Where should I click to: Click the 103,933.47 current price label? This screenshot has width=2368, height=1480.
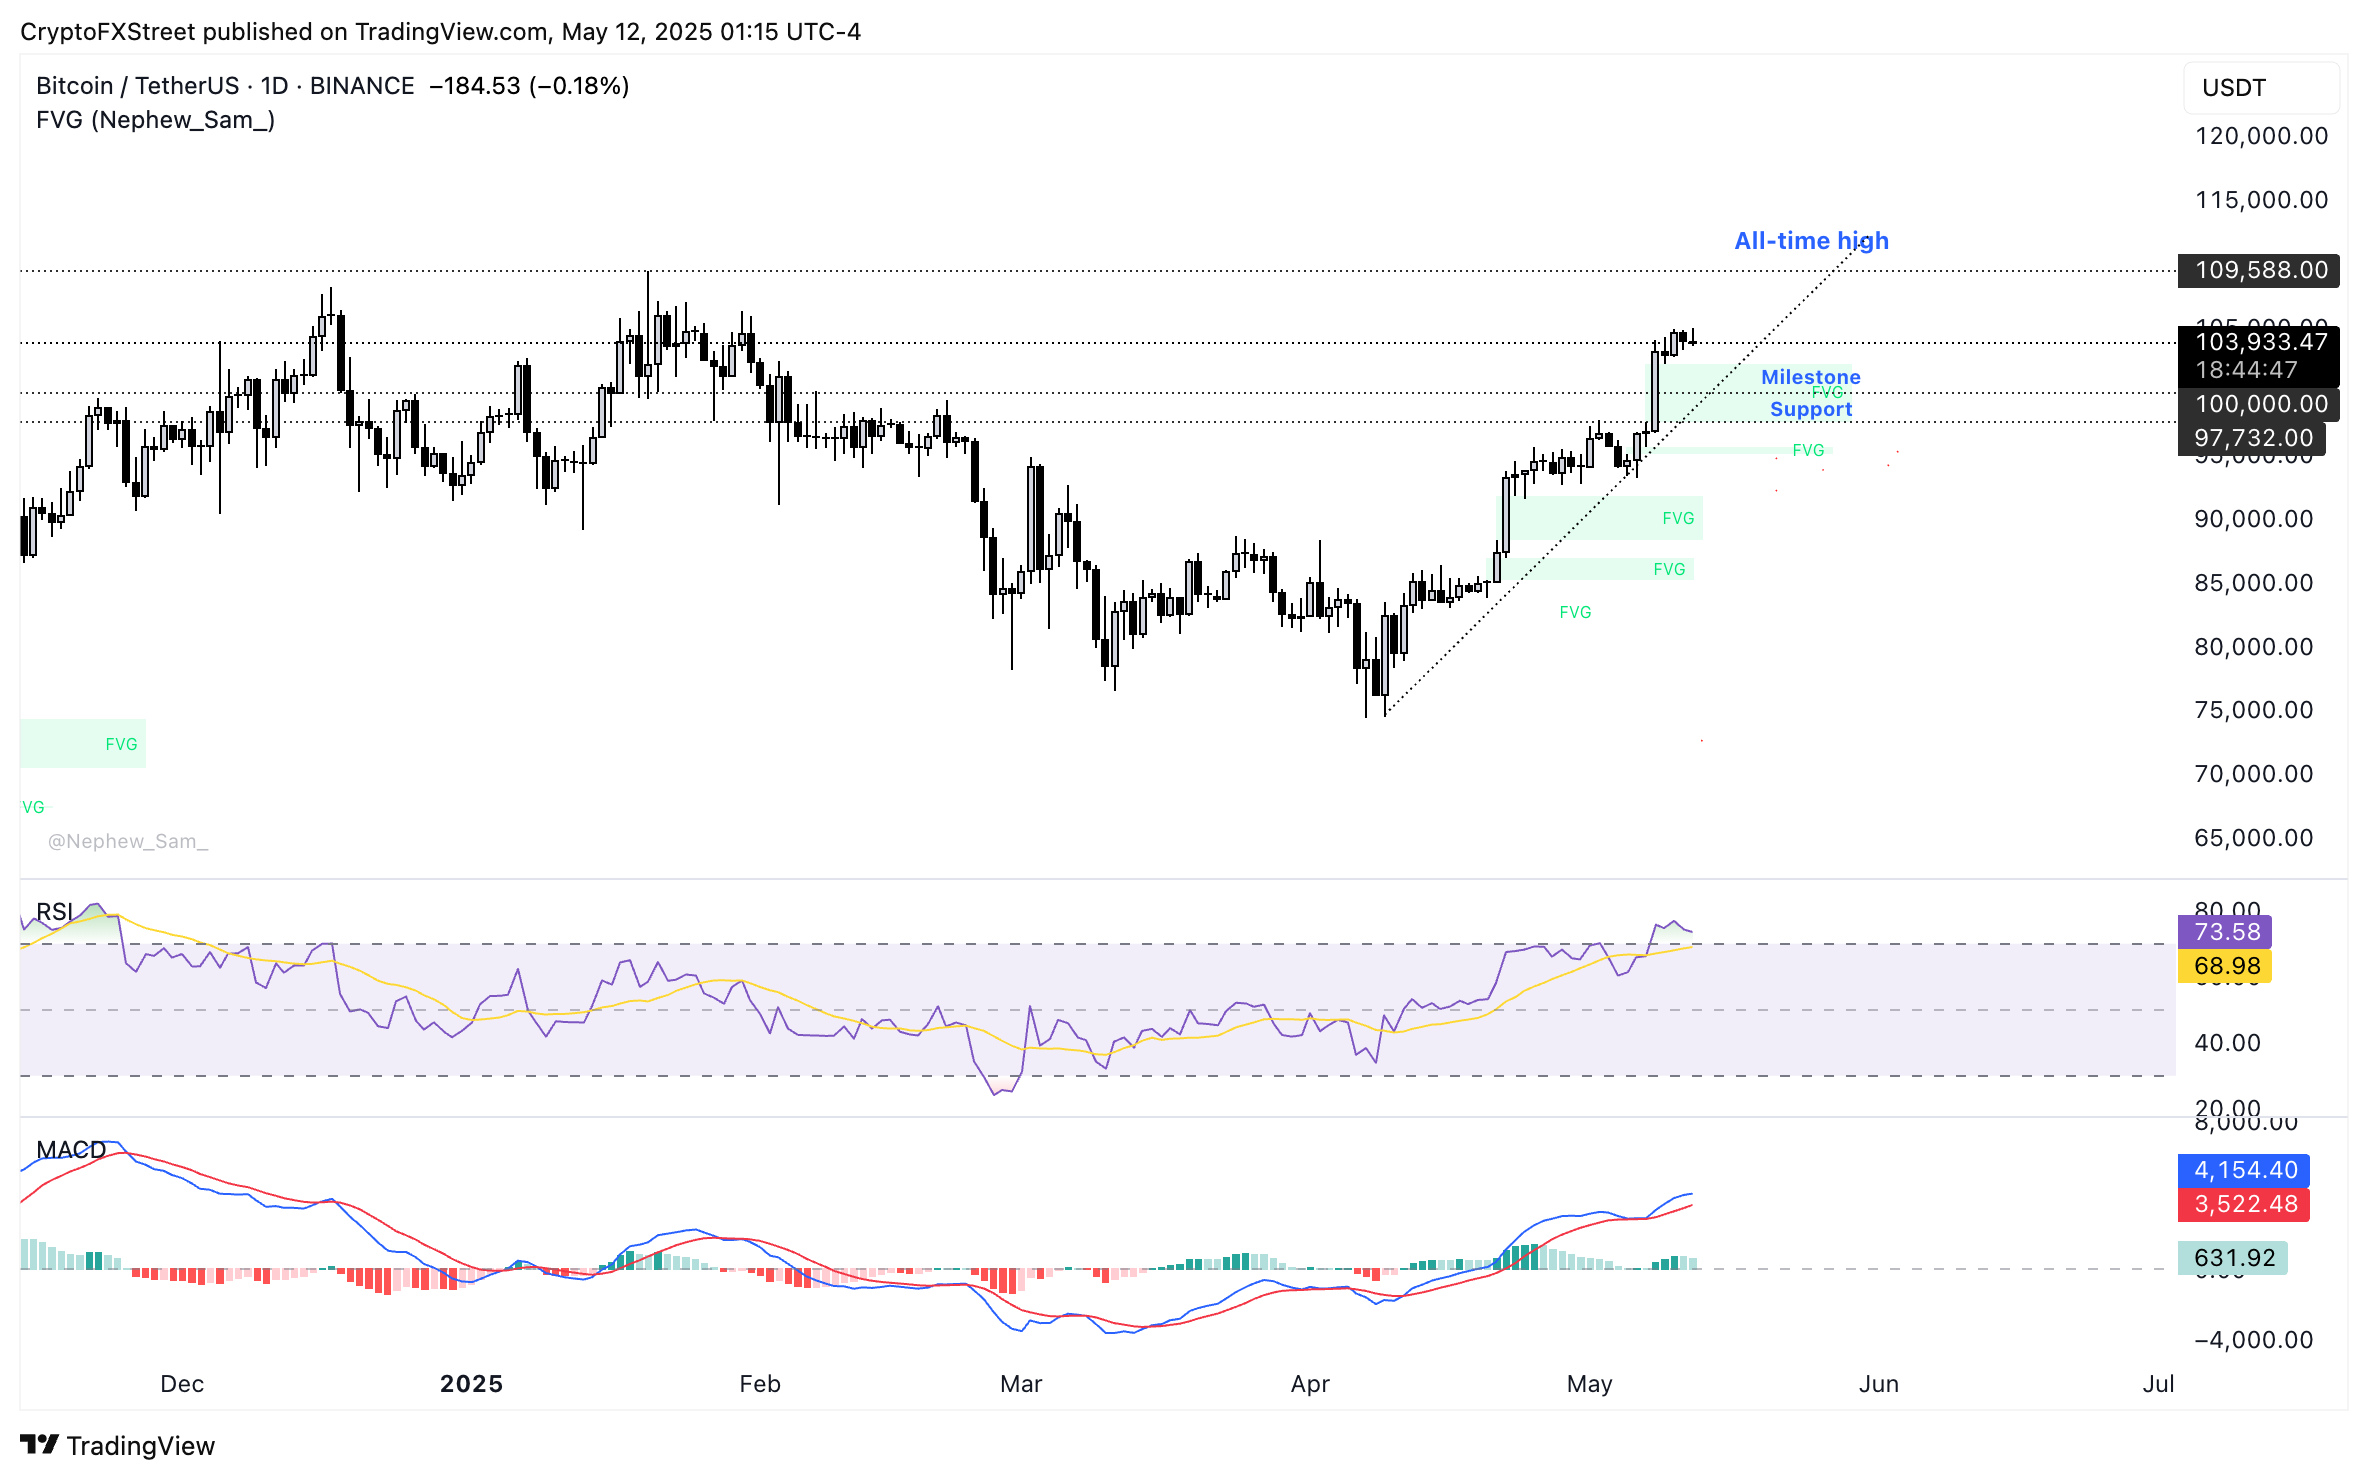[x=2258, y=343]
